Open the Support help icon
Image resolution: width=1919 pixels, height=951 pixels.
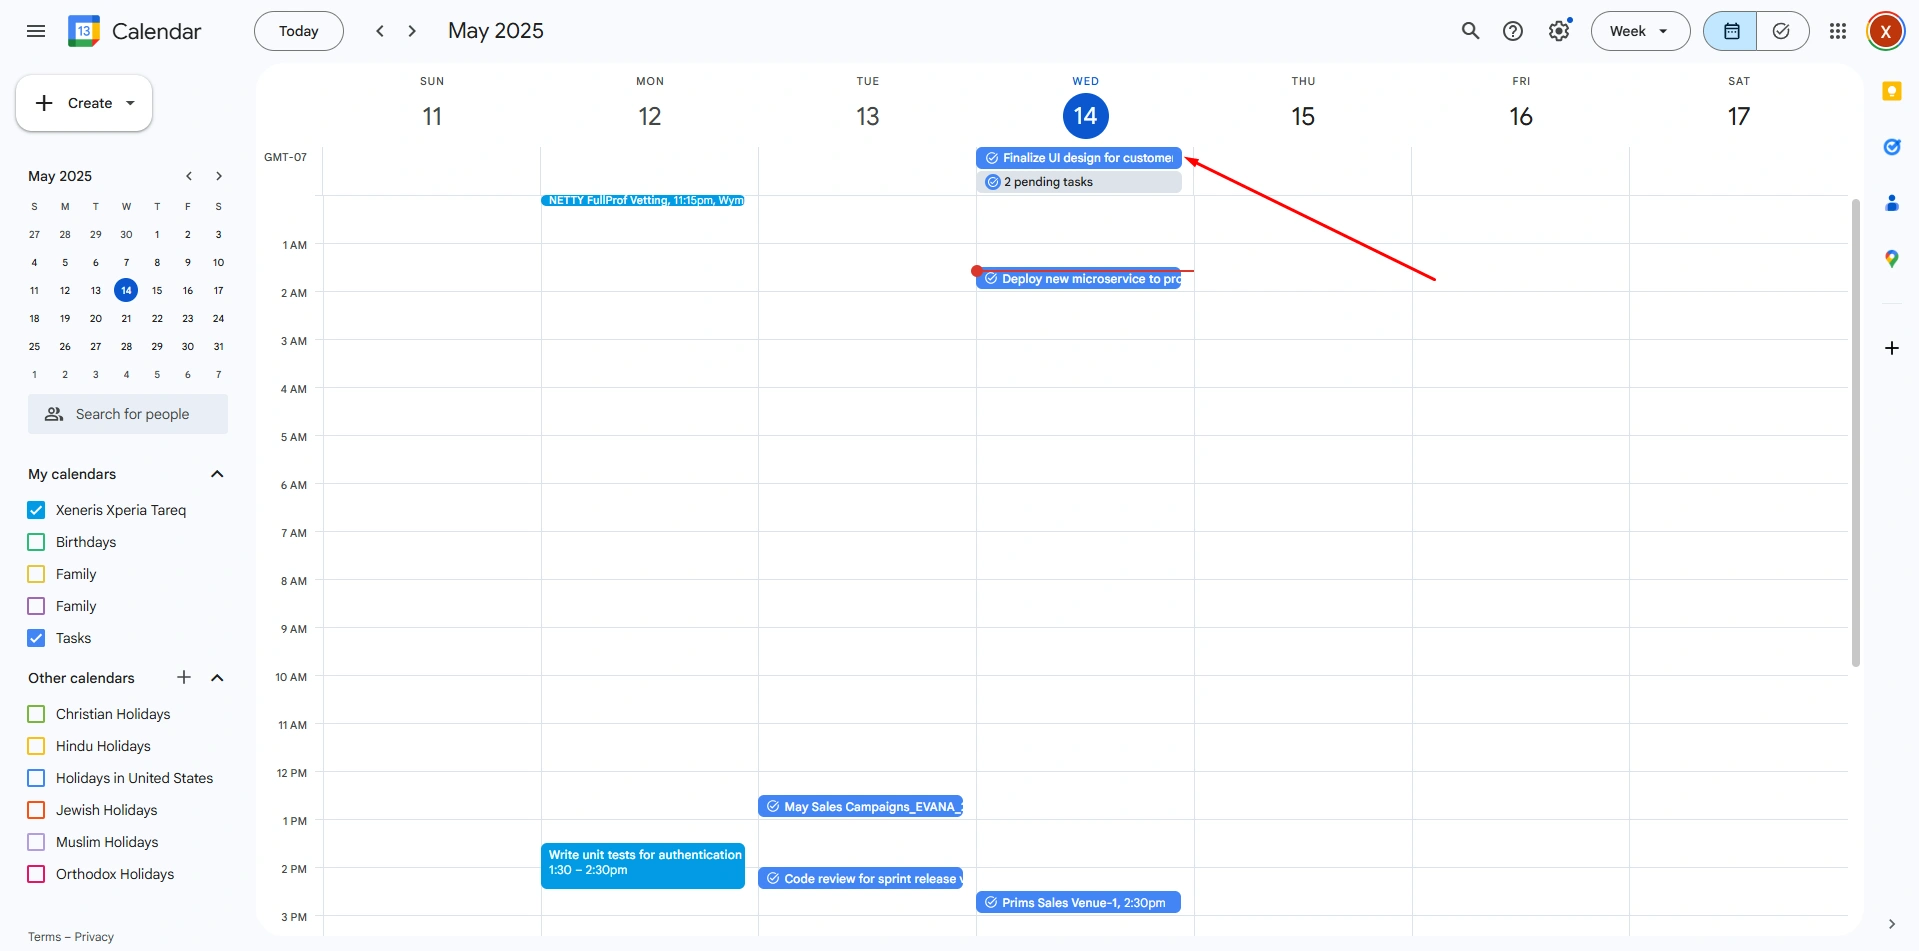1513,31
